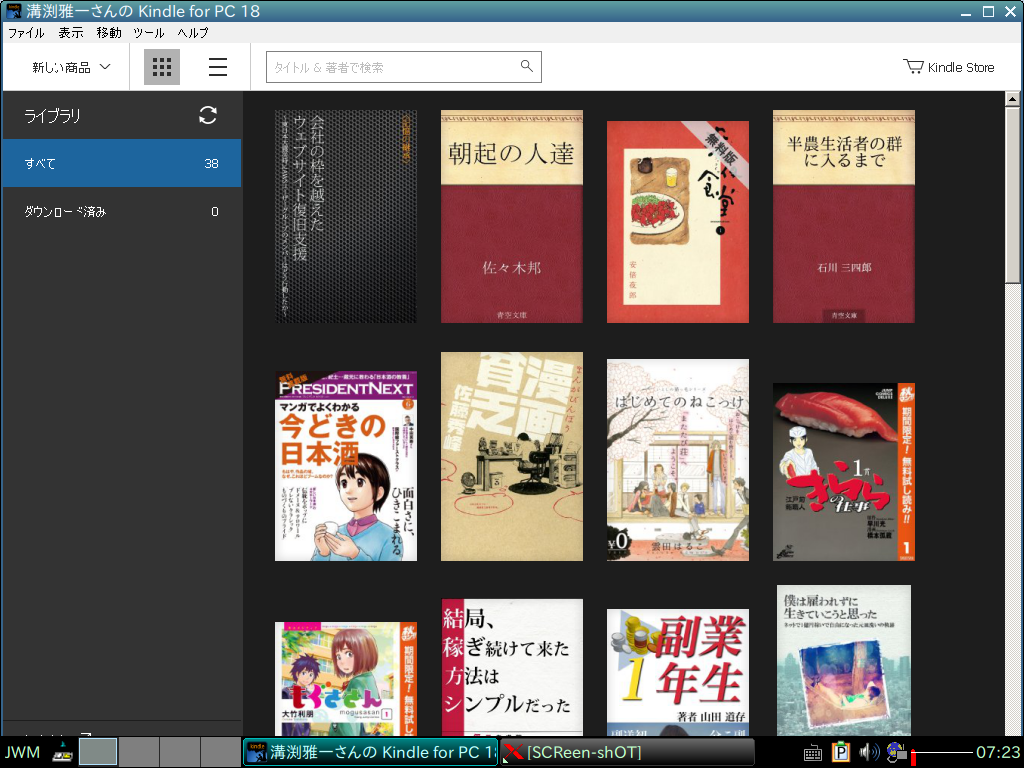This screenshot has width=1024, height=768.
Task: Open PRESIDENT NEXT 今どきの日本酒 magazine
Action: coord(345,466)
